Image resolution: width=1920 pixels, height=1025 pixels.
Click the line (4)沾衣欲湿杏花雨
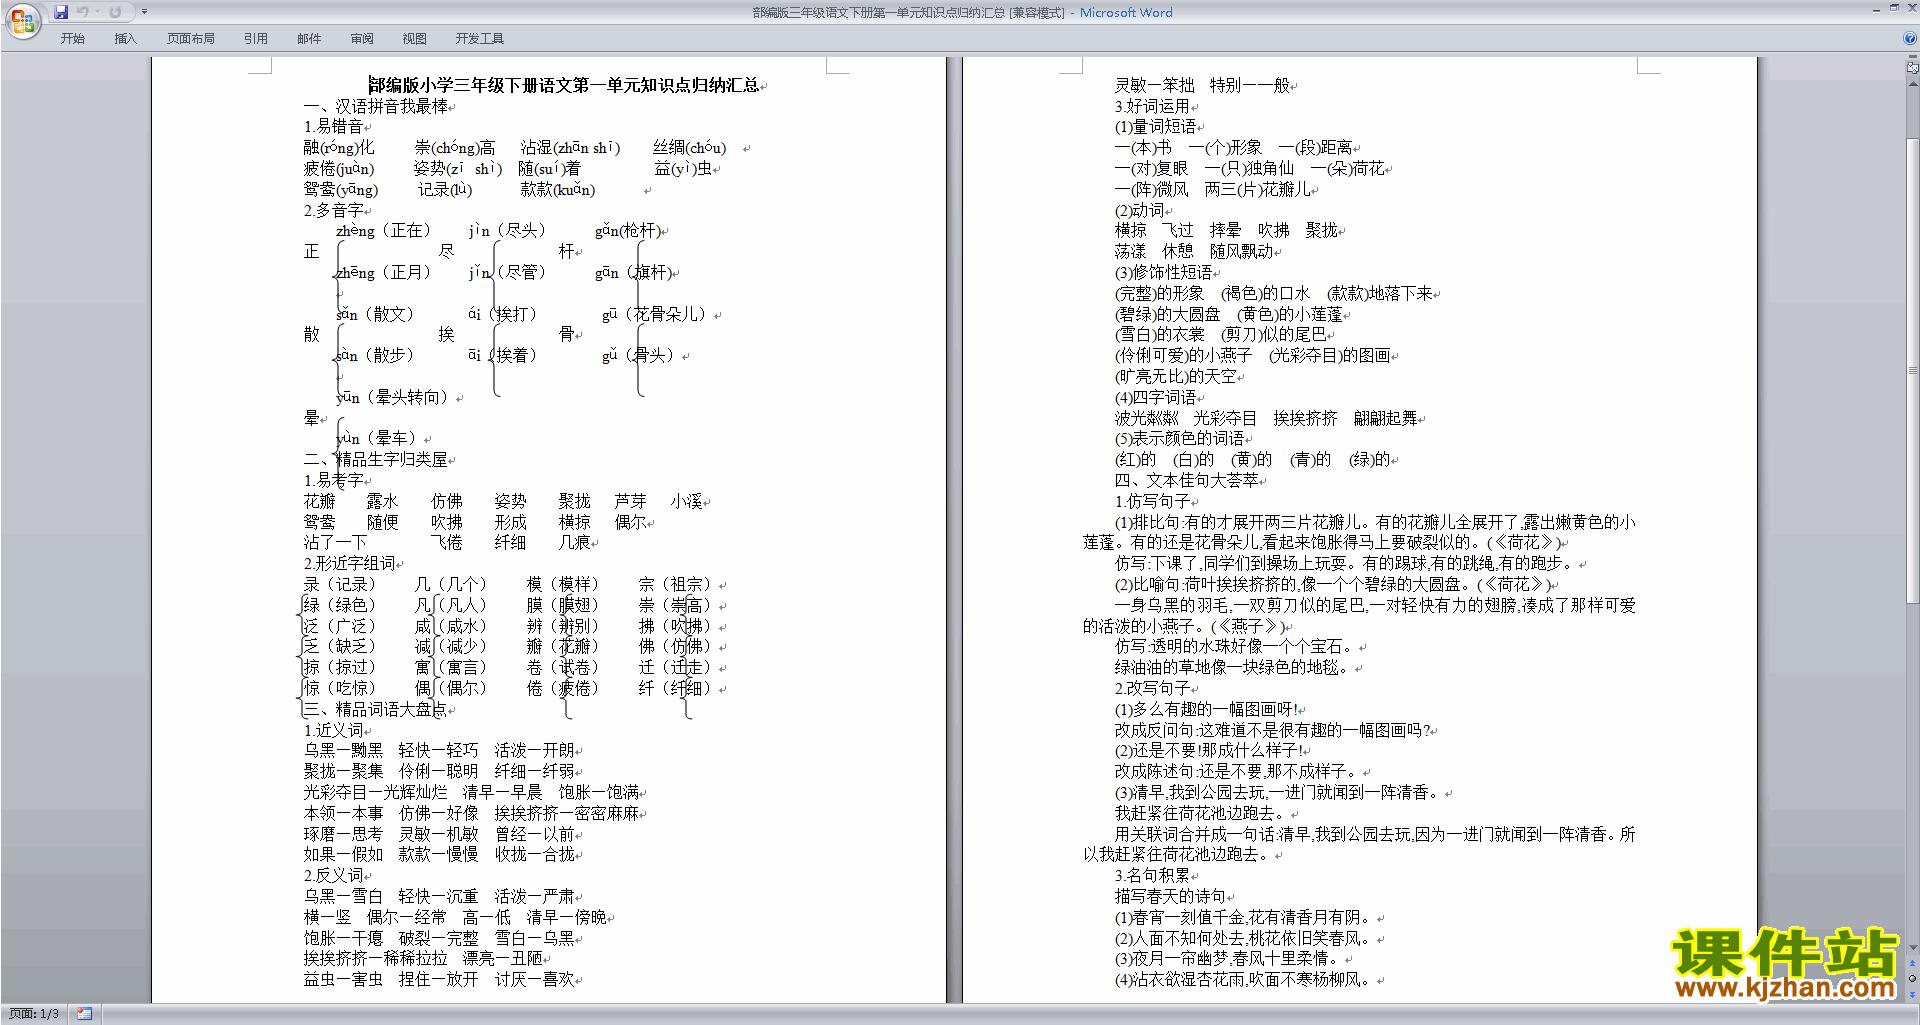tap(1178, 979)
